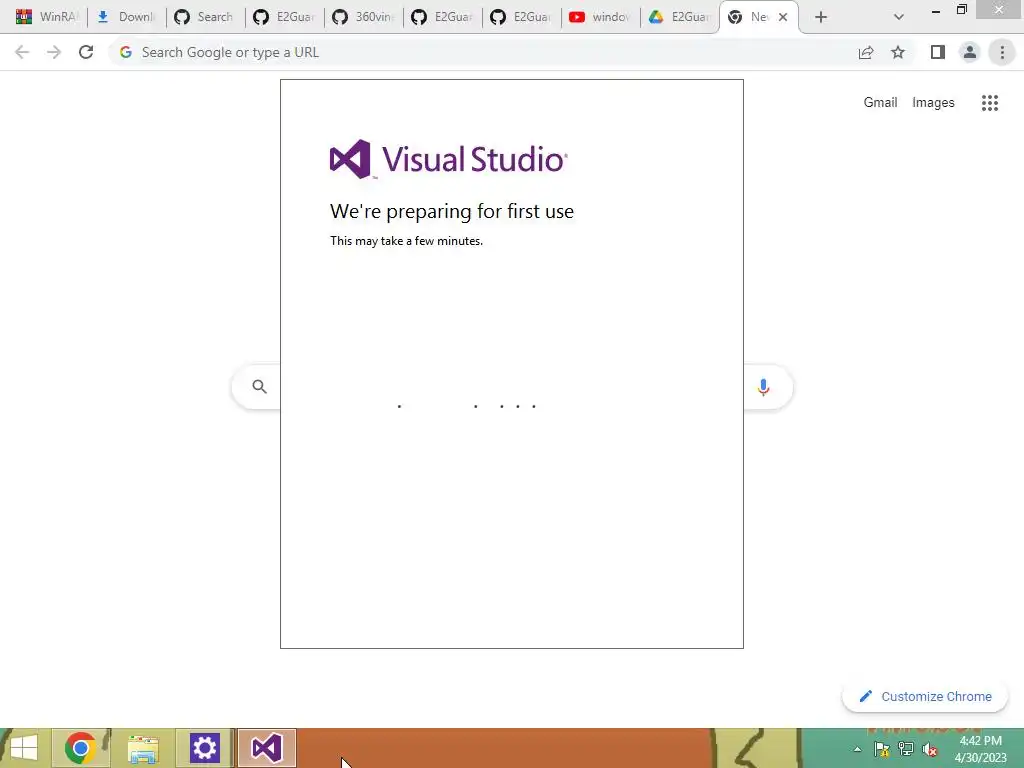This screenshot has width=1024, height=768.
Task: Open the network tray icon
Action: (906, 749)
